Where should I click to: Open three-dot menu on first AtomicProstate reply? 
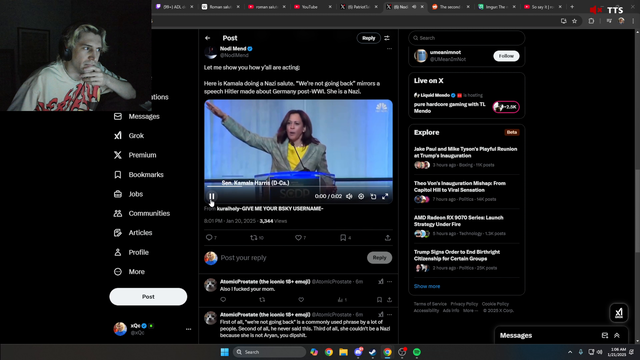tap(390, 281)
